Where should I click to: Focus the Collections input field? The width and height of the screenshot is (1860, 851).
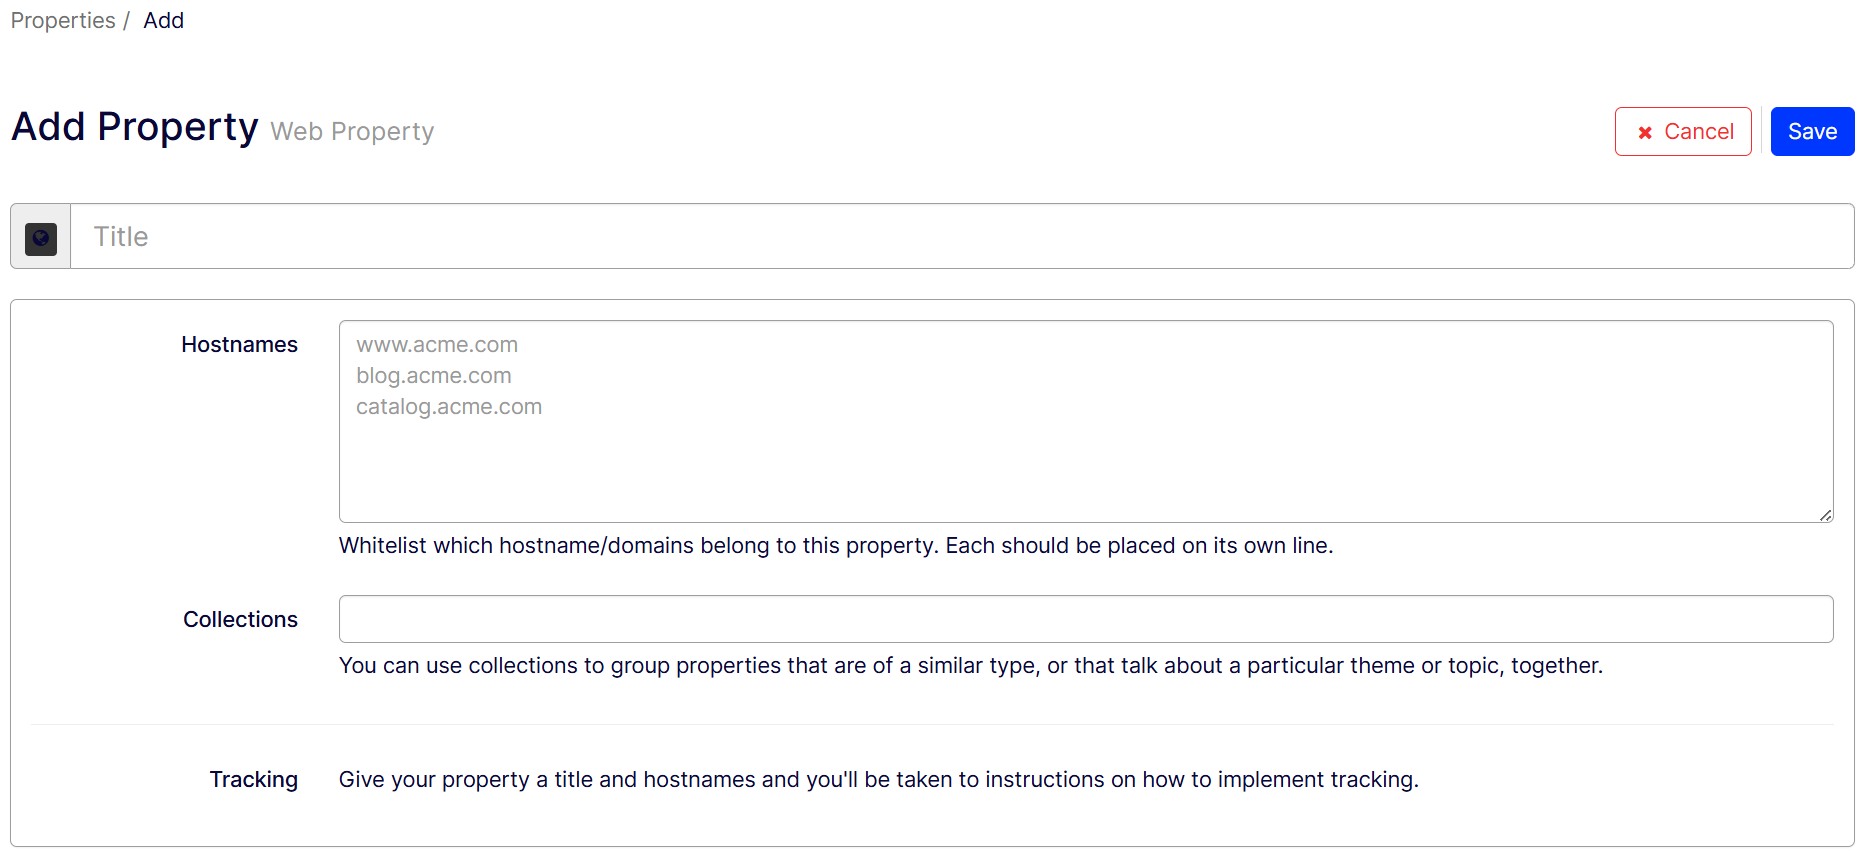tap(1085, 619)
